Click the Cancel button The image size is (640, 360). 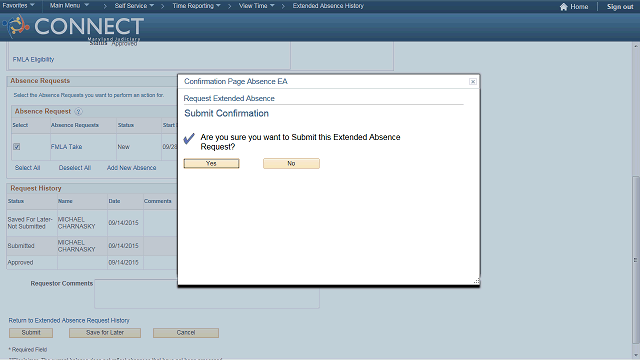186,333
